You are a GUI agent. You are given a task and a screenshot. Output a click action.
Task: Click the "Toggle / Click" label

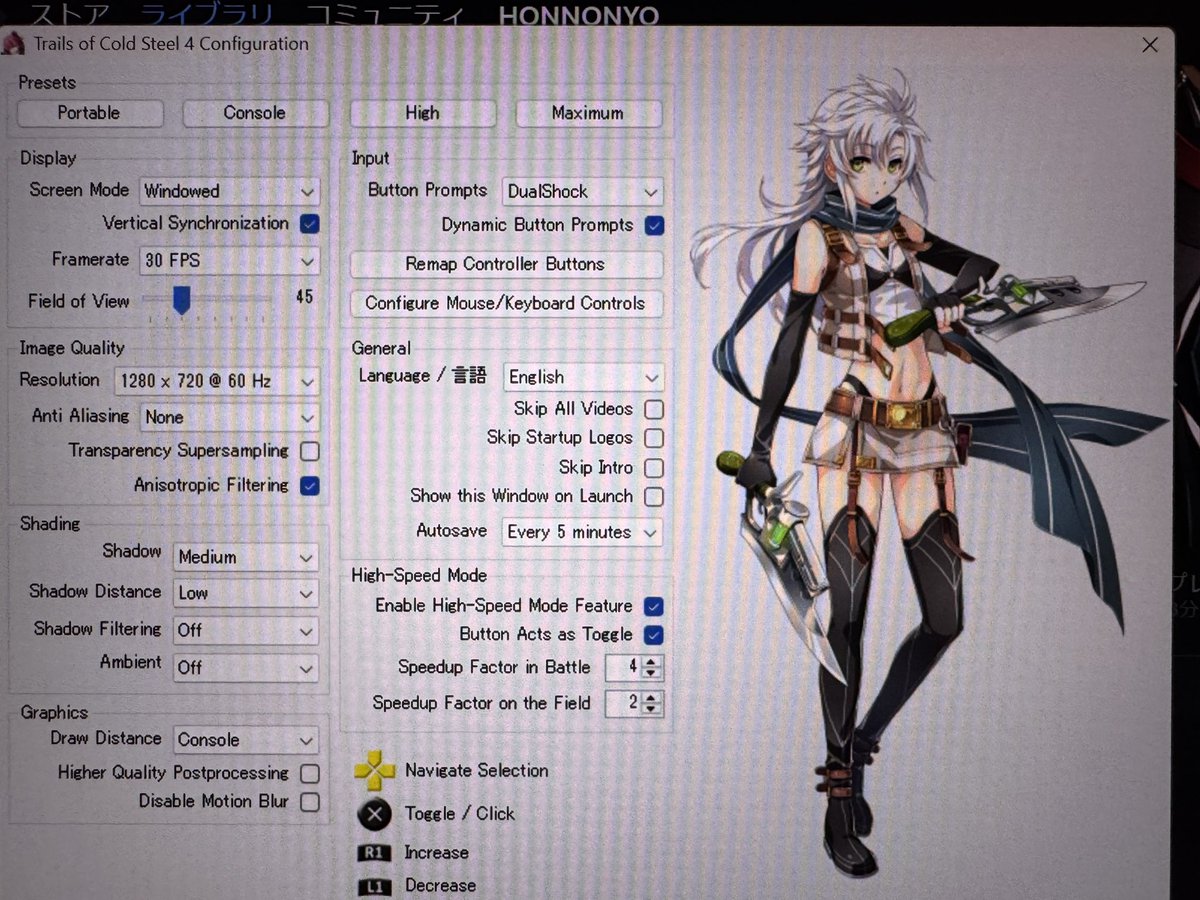[460, 814]
